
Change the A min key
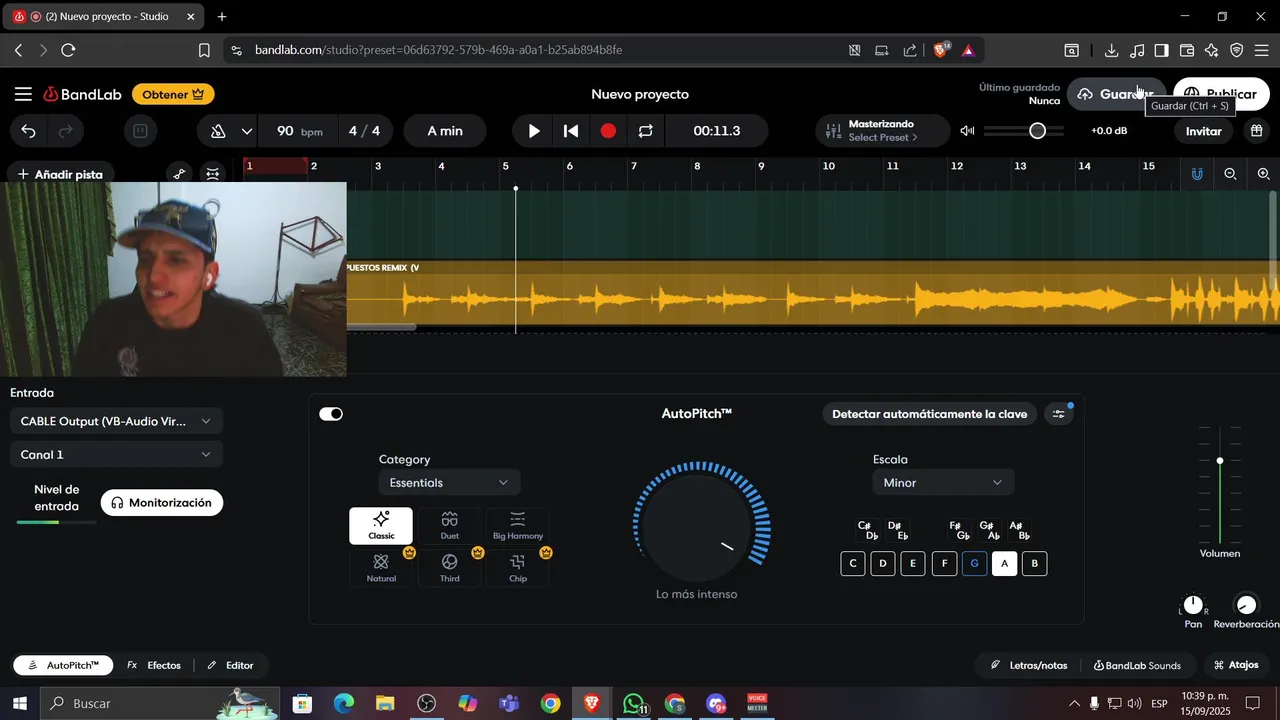click(x=445, y=131)
